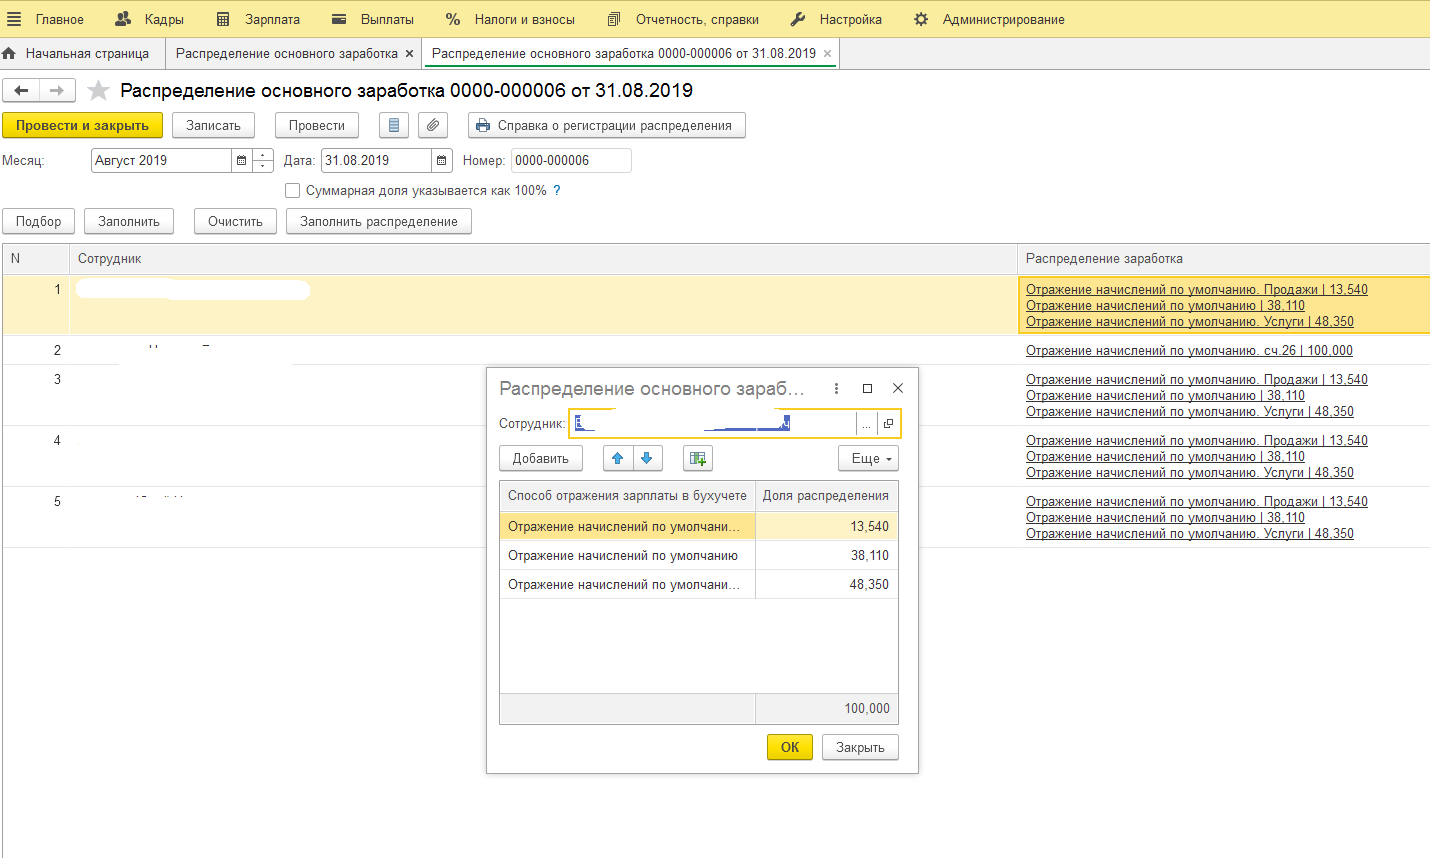1430x858 pixels.
Task: Enable 'Суммарная доля указывается как 100%' checkbox
Action: [x=293, y=190]
